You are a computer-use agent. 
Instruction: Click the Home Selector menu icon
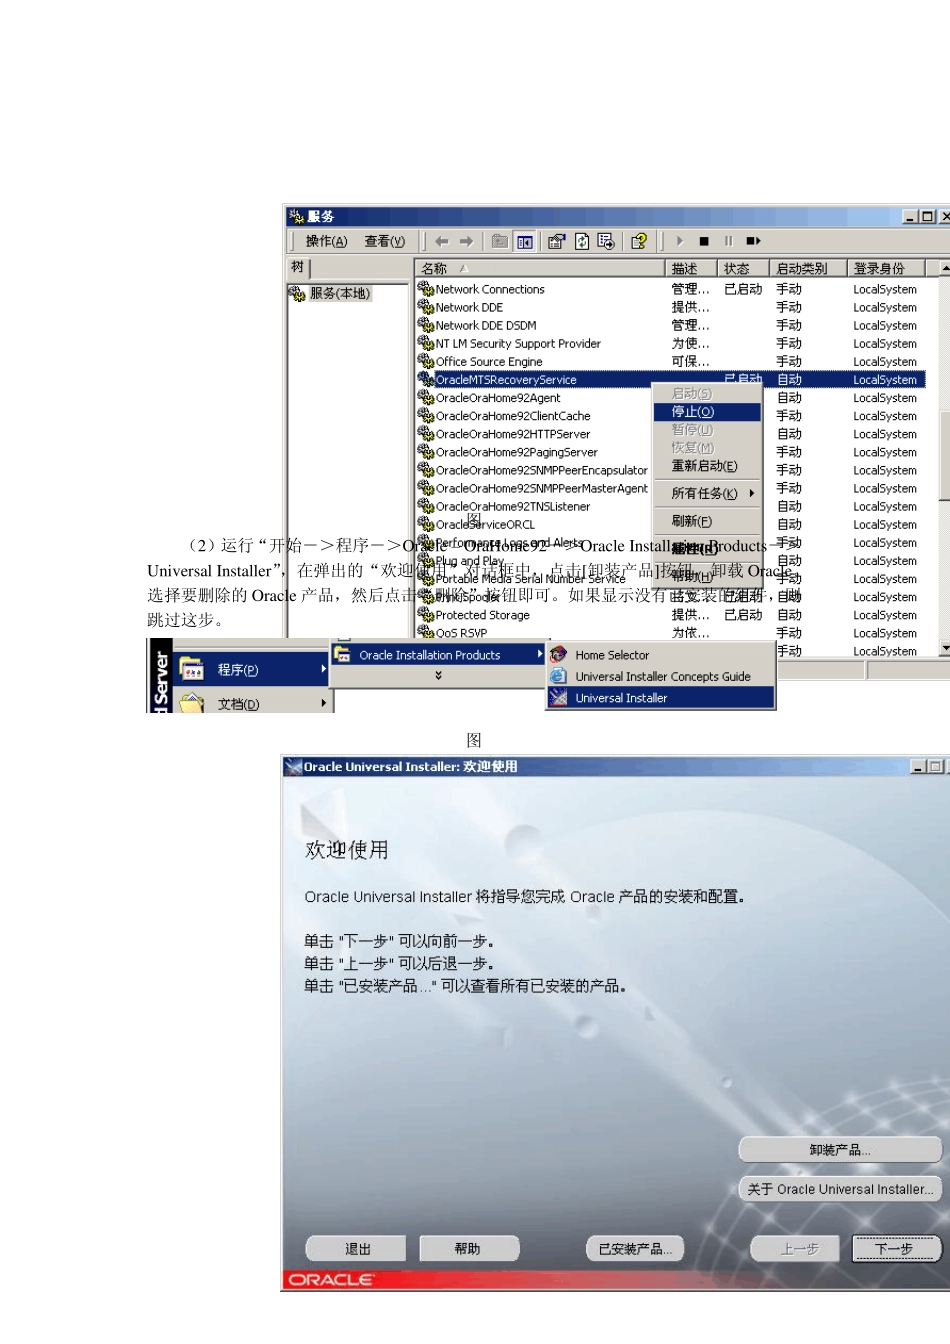[558, 655]
